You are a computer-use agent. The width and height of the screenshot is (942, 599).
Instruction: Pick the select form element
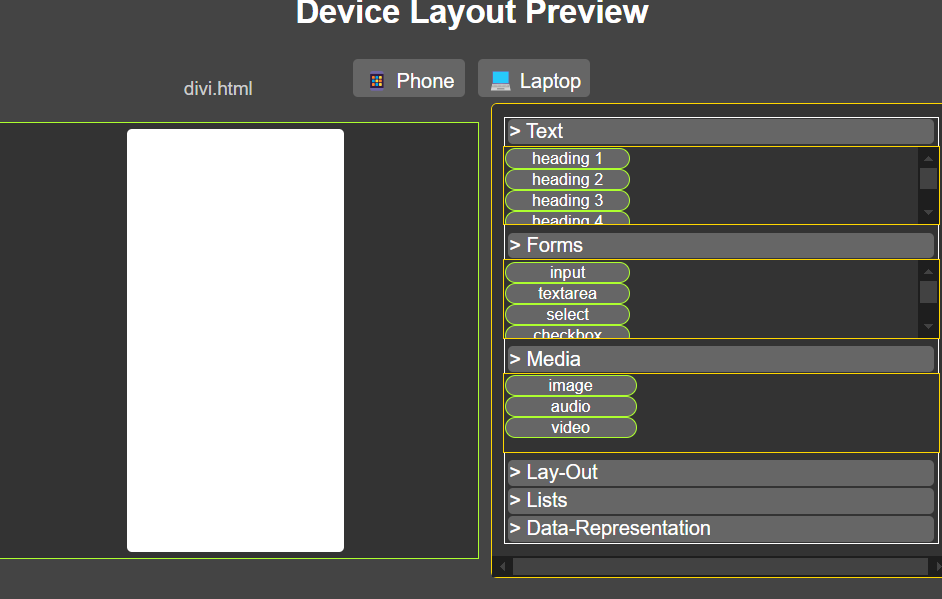(x=567, y=315)
